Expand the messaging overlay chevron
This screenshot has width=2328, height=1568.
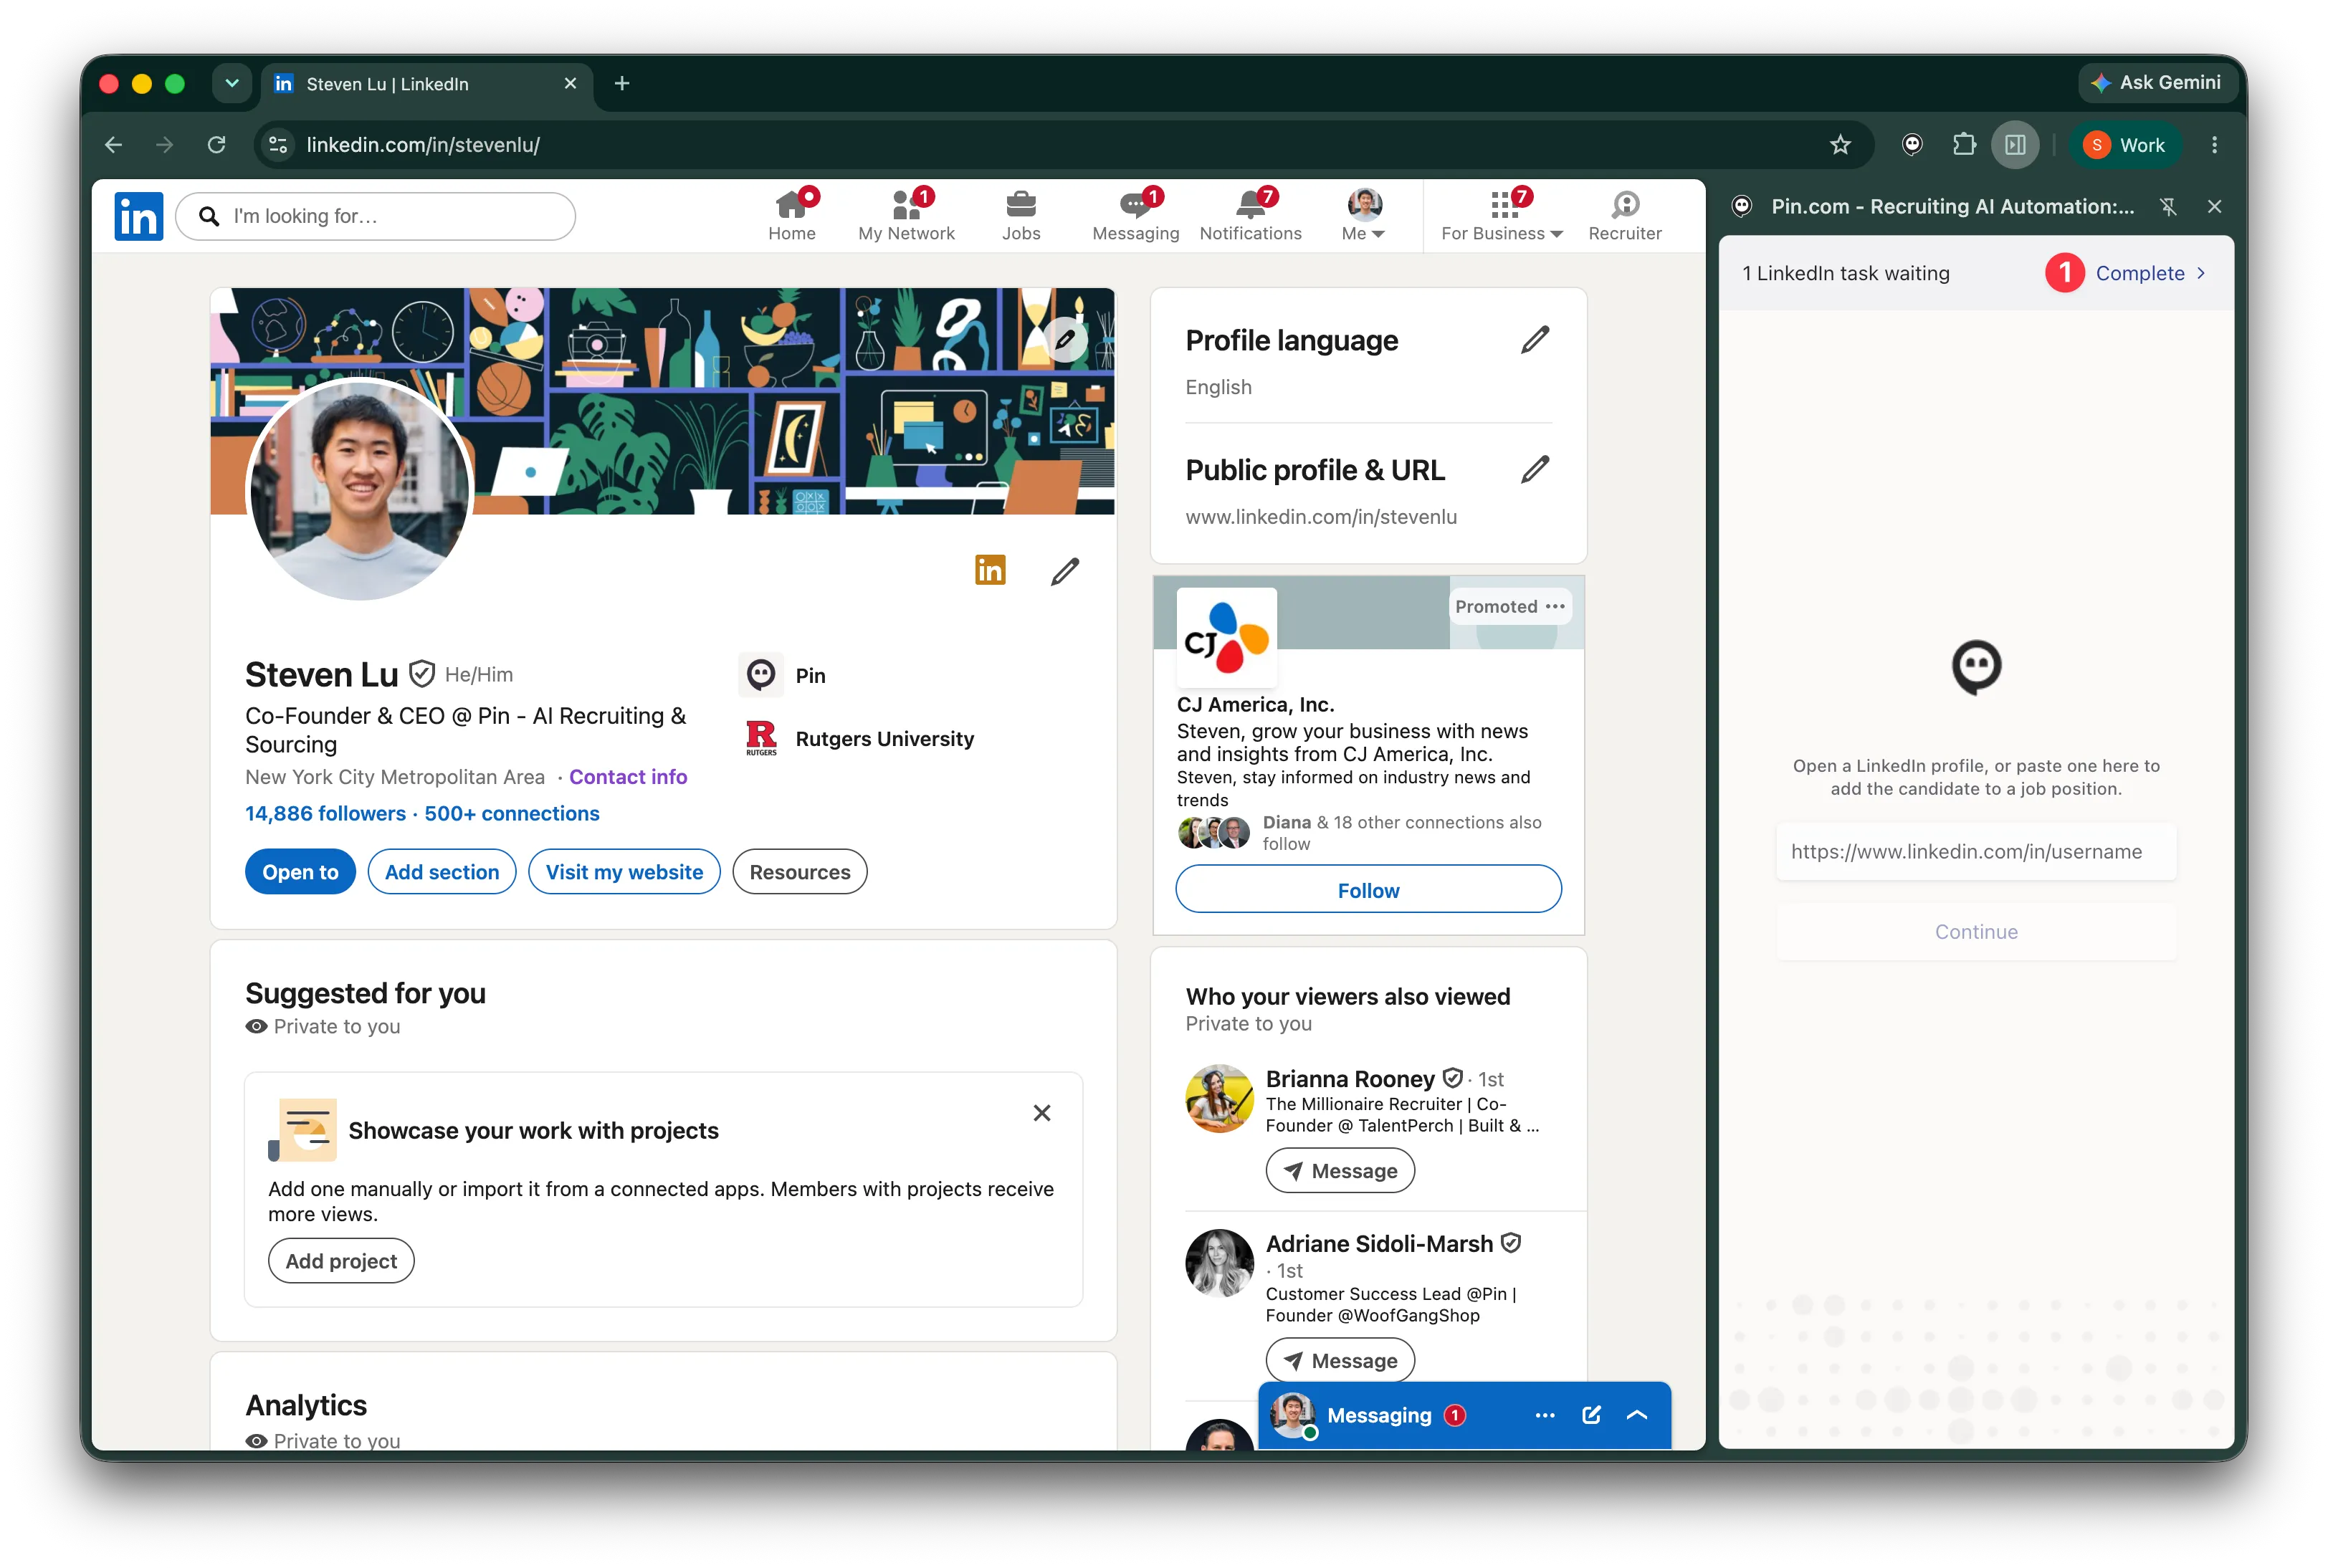[x=1637, y=1415]
